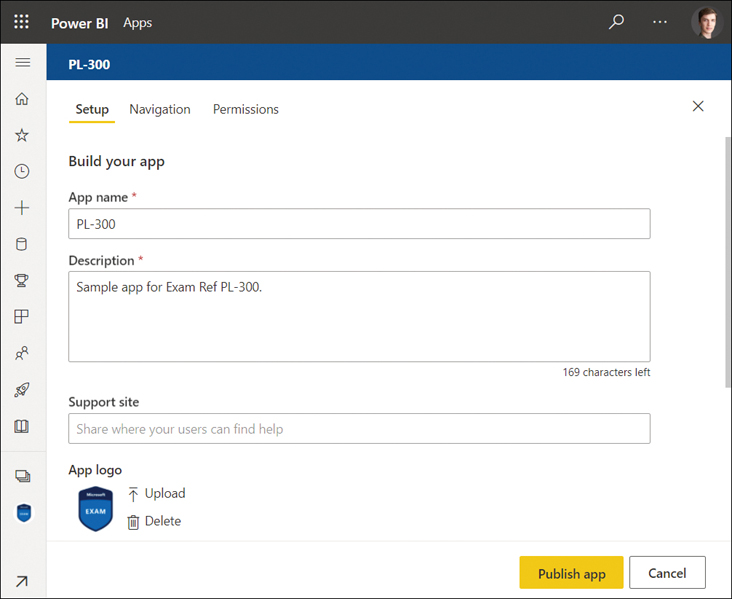Viewport: 732px width, 599px height.
Task: Click the vertical scrollbar of the pane
Action: [727, 261]
